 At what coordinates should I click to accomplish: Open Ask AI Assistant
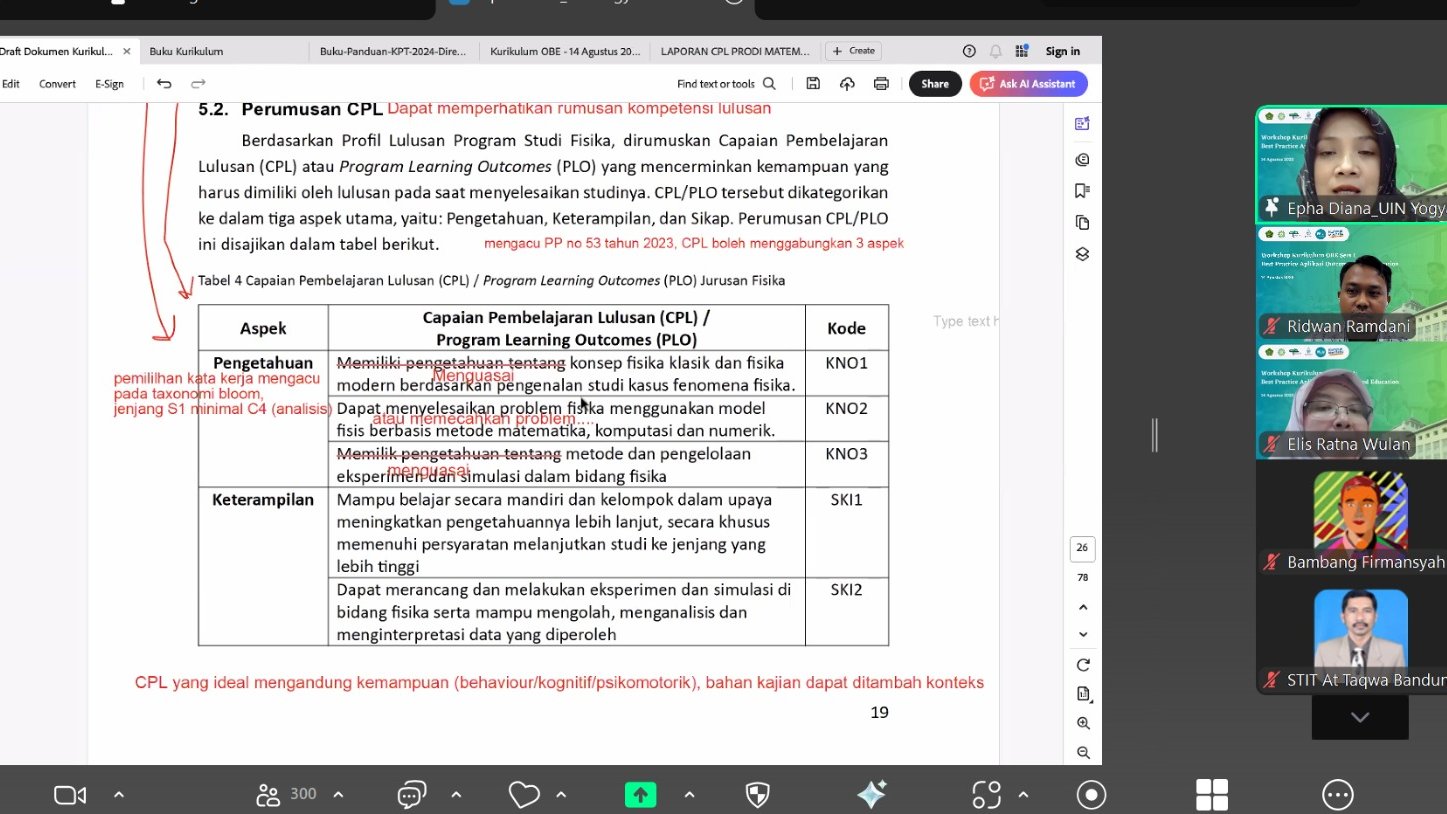coord(1028,84)
